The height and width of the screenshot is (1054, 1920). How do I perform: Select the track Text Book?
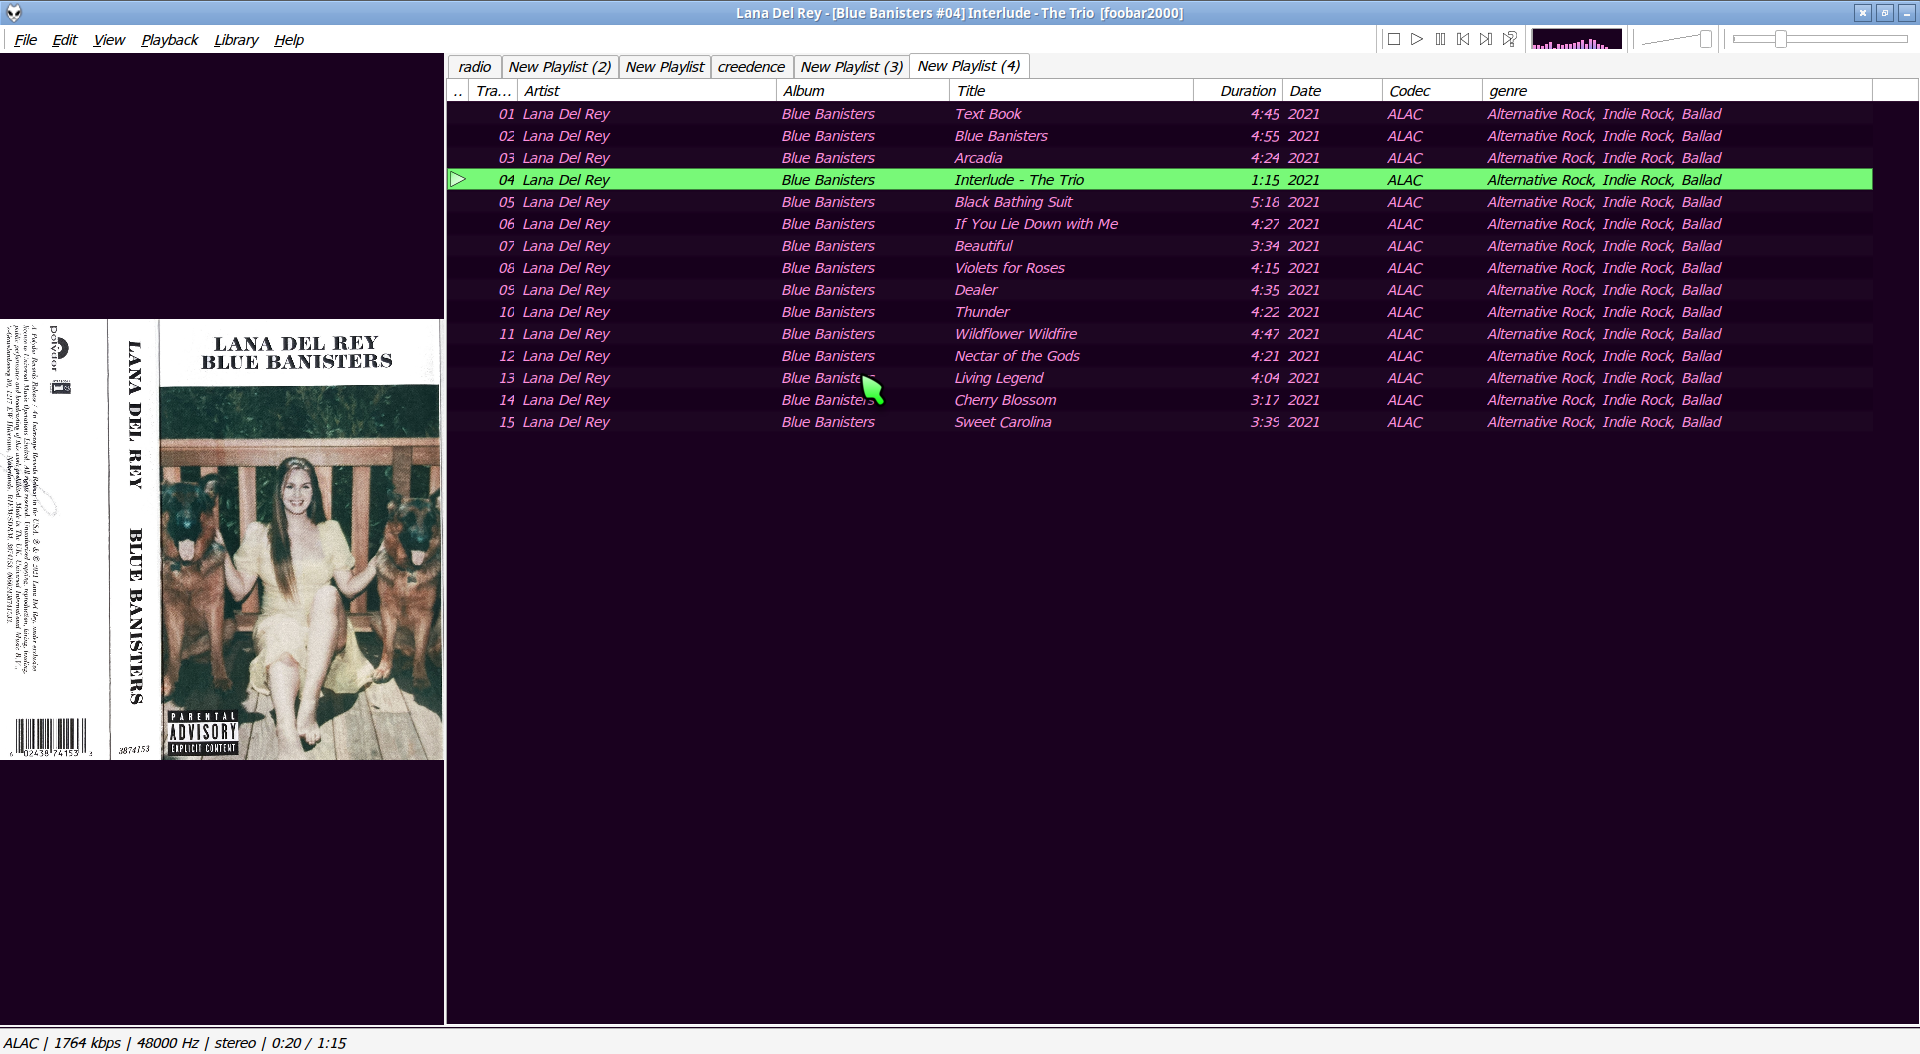click(x=1160, y=114)
